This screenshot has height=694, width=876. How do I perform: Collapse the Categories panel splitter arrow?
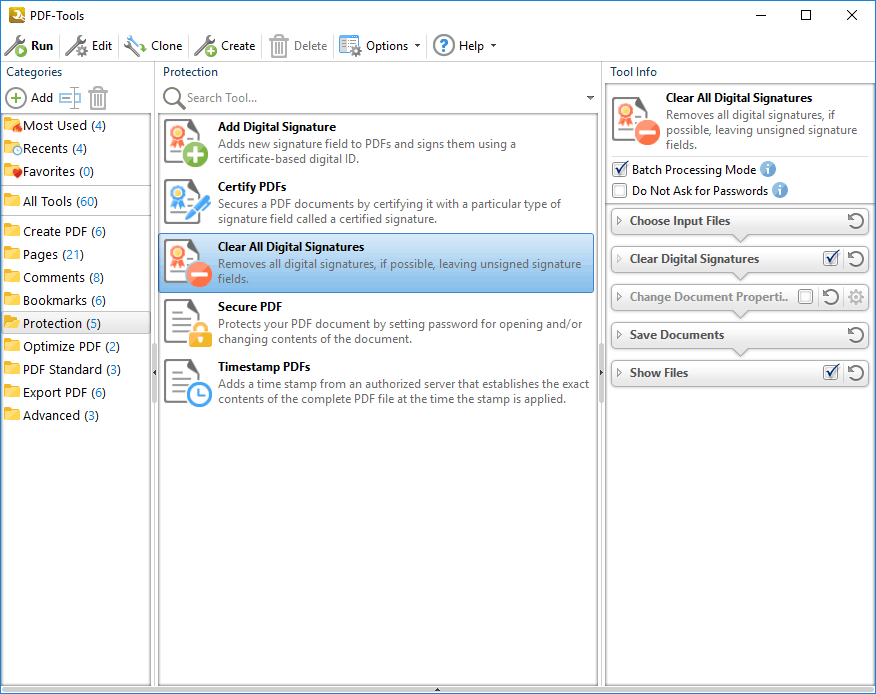pos(154,372)
